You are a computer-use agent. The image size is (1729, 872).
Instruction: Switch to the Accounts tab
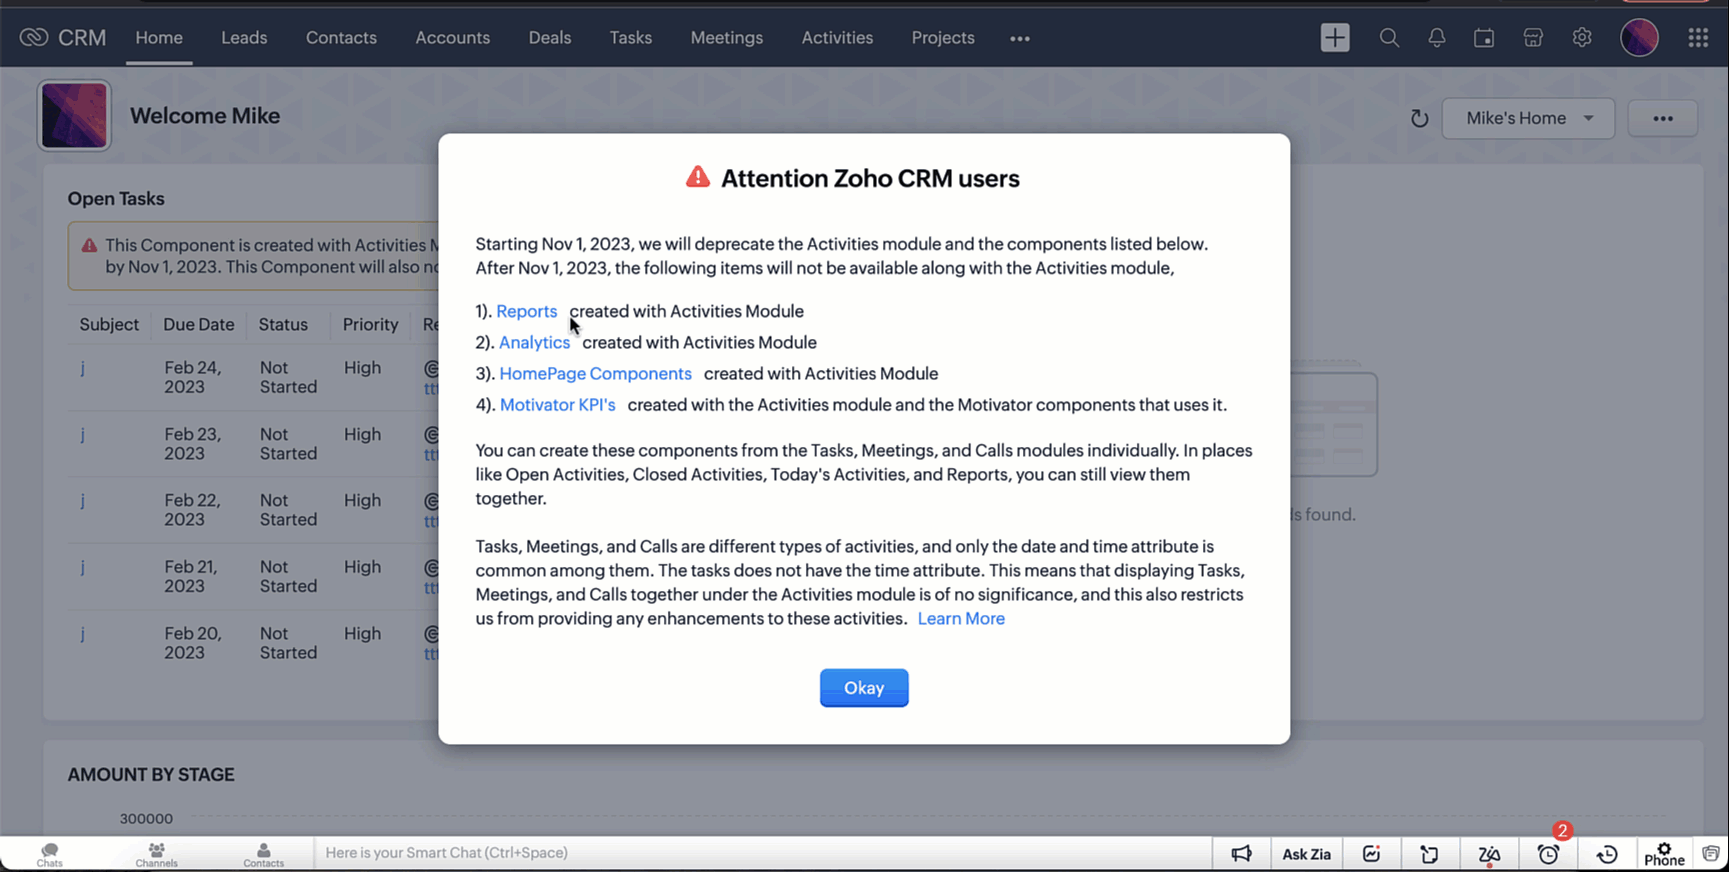point(453,38)
